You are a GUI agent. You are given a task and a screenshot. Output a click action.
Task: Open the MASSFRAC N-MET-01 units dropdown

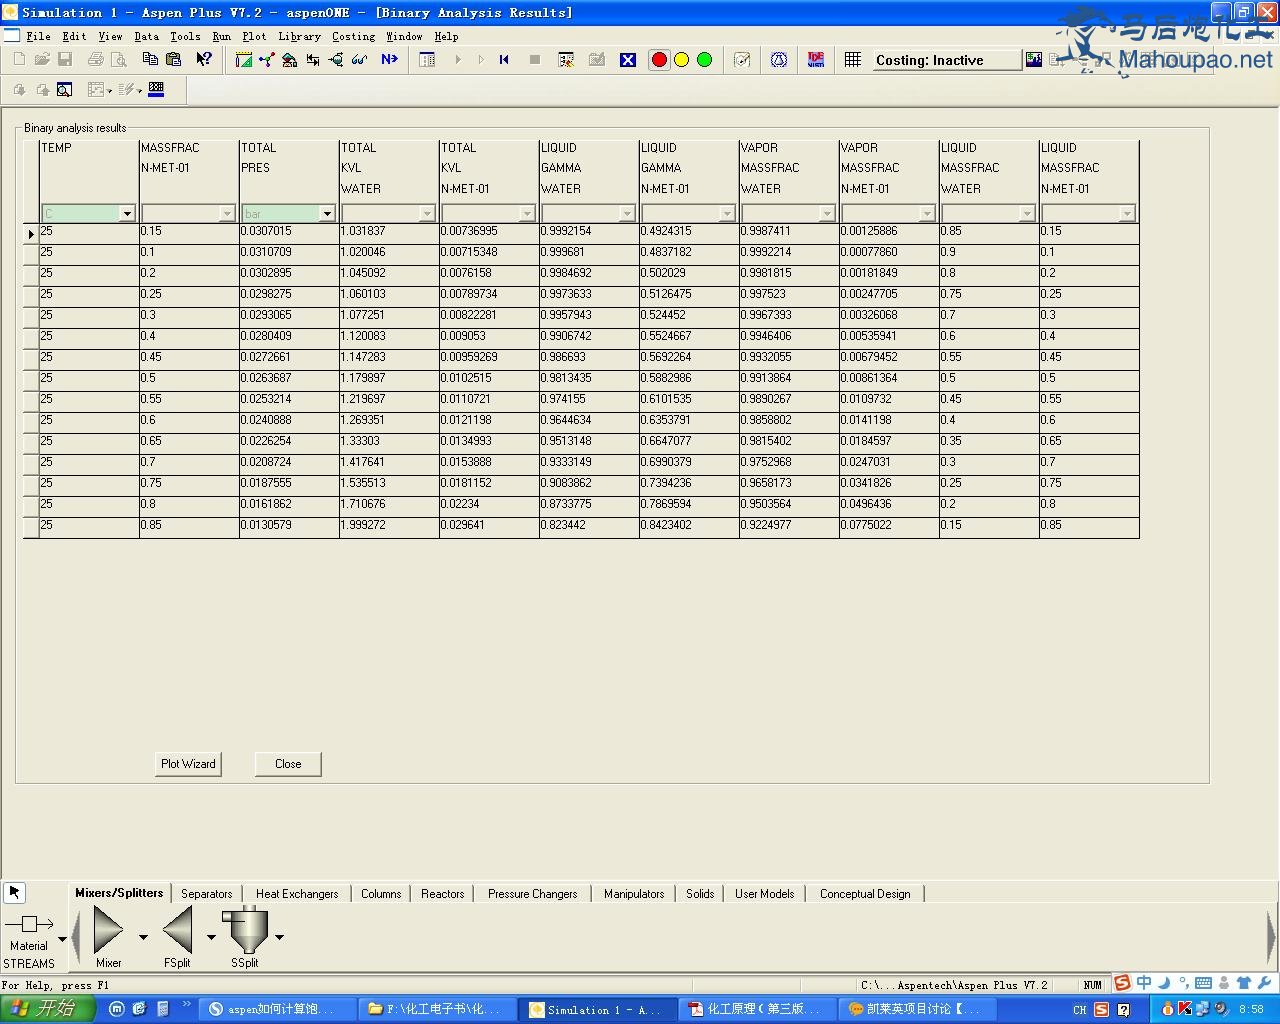(x=227, y=213)
